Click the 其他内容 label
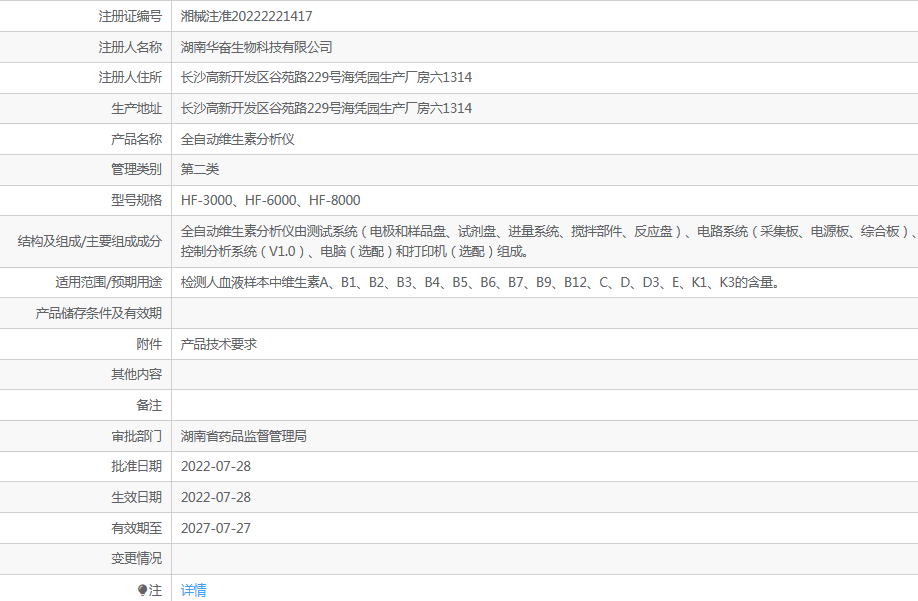 click(x=136, y=375)
